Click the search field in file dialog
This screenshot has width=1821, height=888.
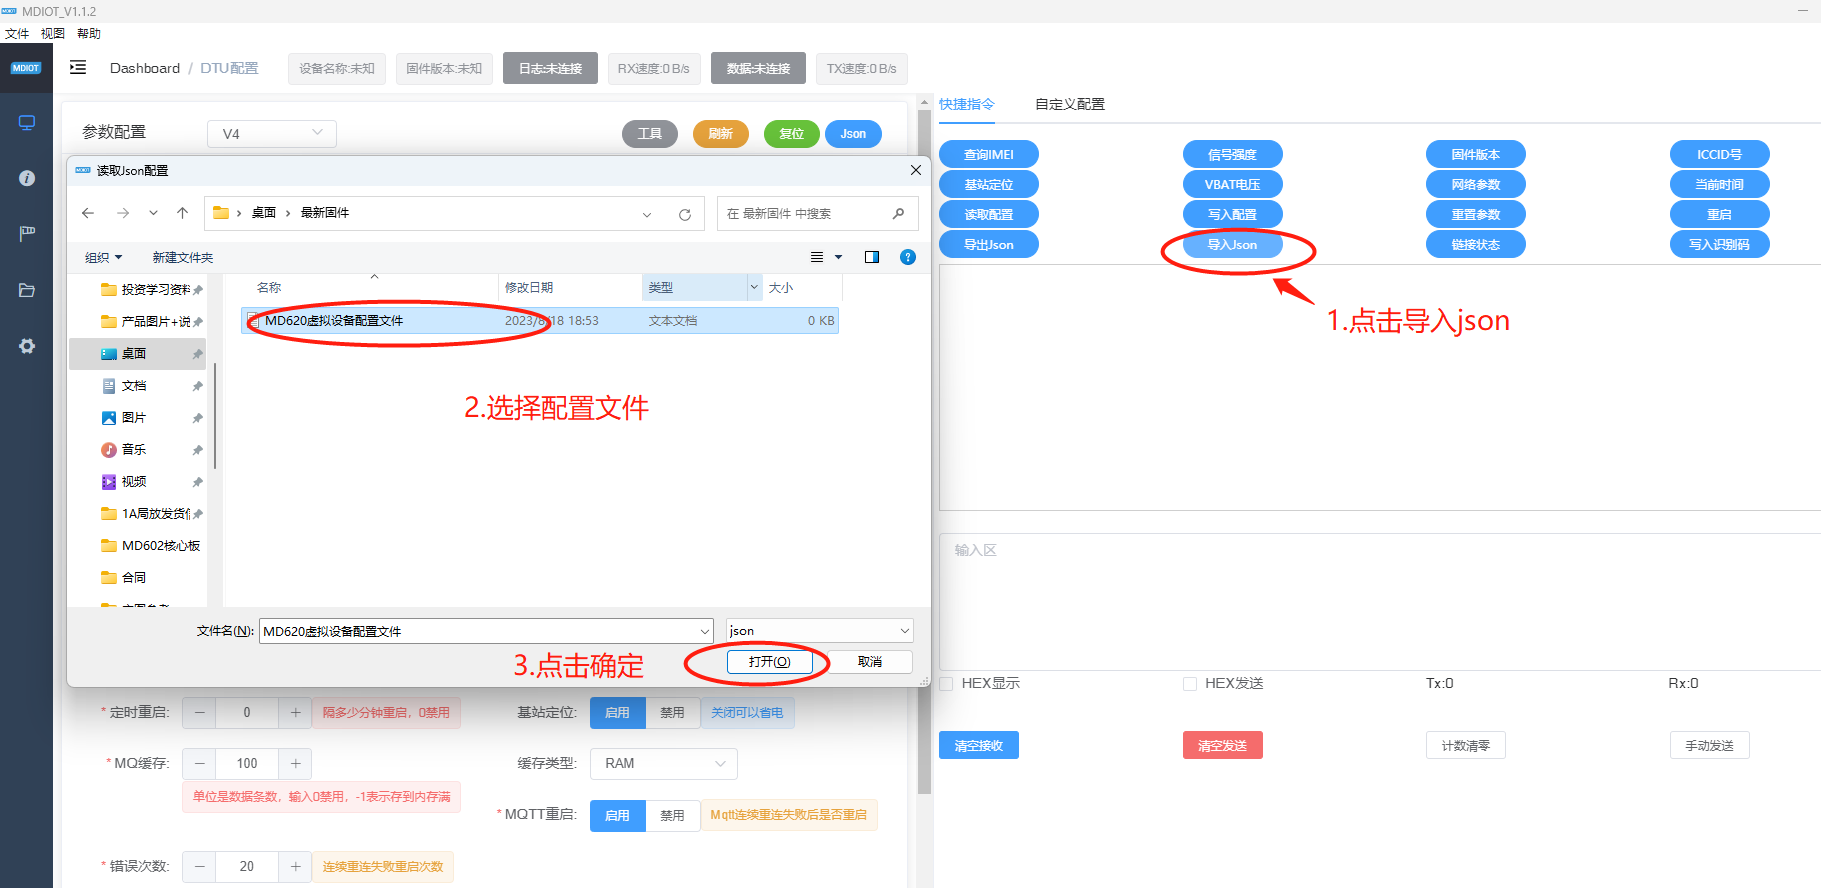click(805, 214)
